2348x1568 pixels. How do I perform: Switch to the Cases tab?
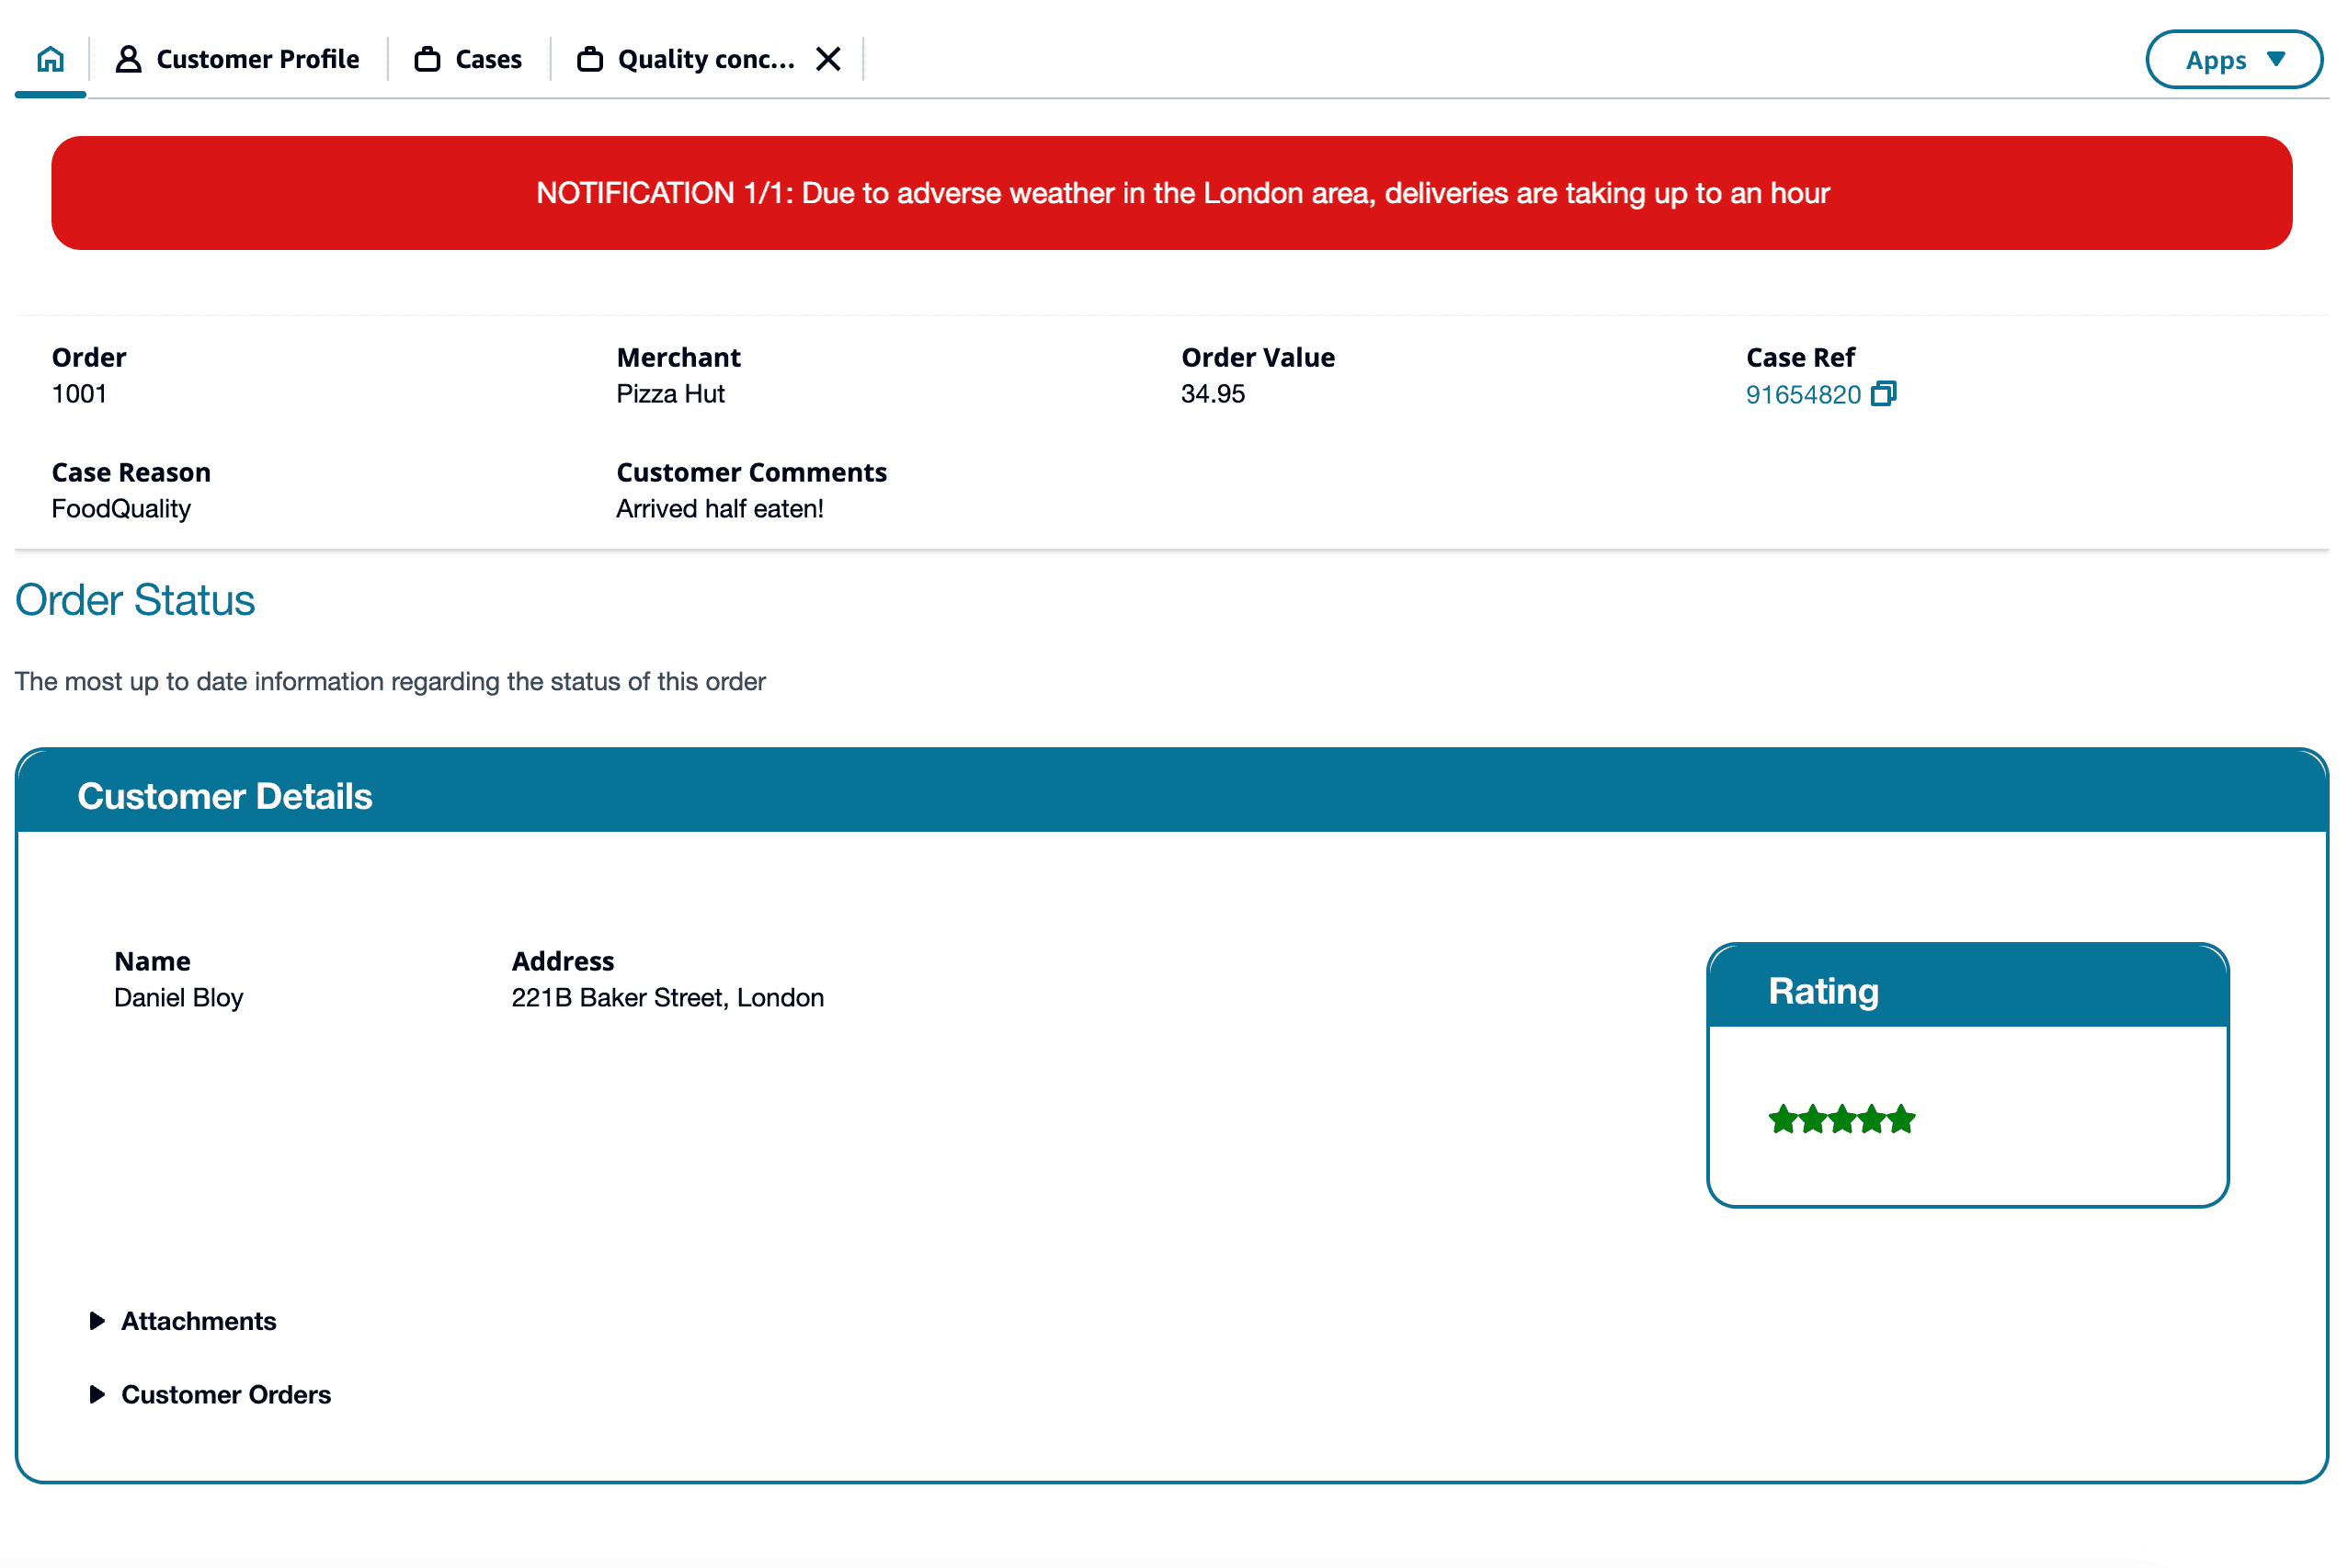click(x=488, y=59)
